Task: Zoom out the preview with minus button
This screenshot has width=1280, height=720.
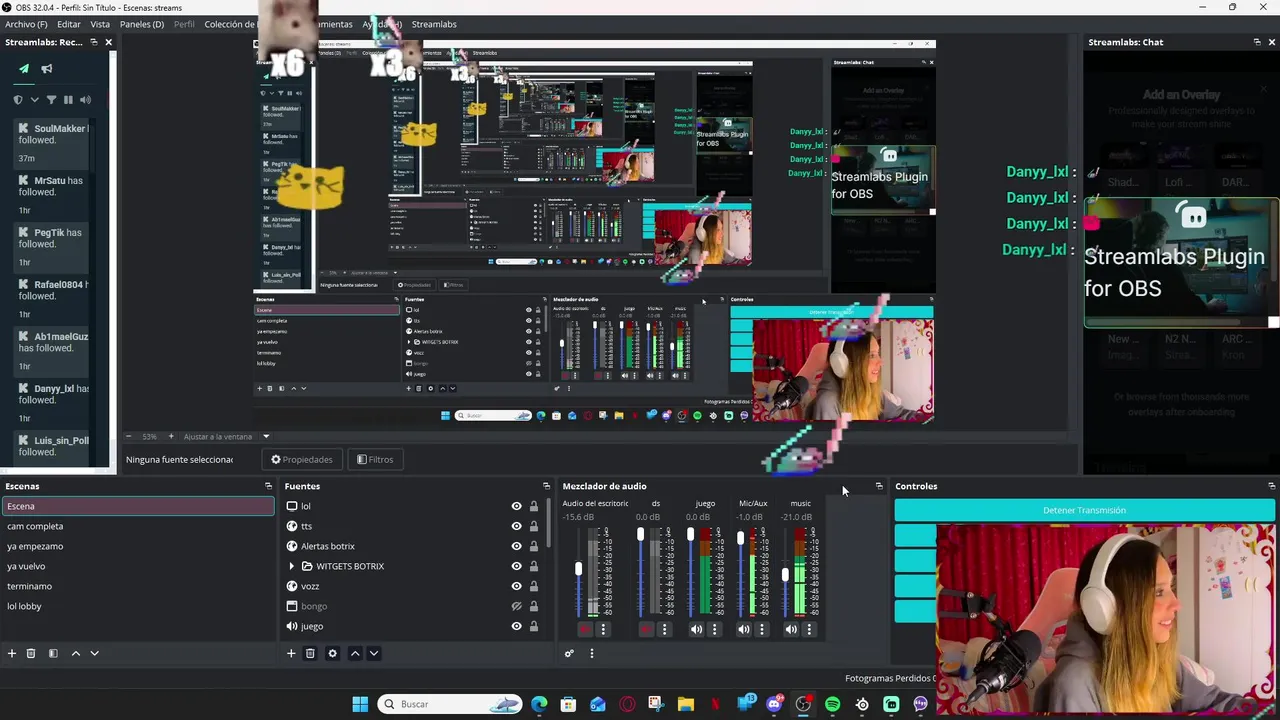Action: pos(128,436)
